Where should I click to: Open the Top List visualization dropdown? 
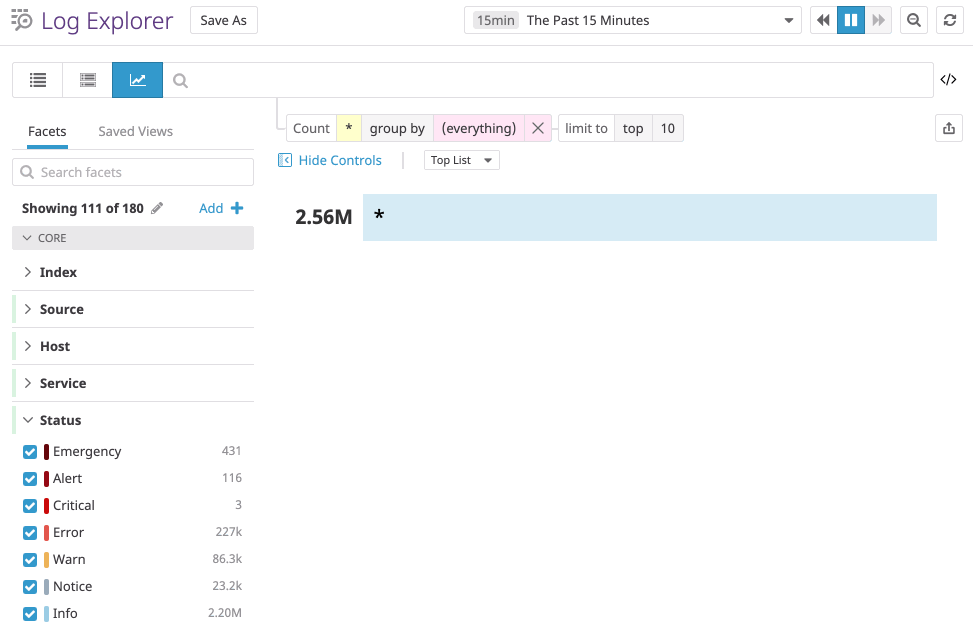click(461, 160)
